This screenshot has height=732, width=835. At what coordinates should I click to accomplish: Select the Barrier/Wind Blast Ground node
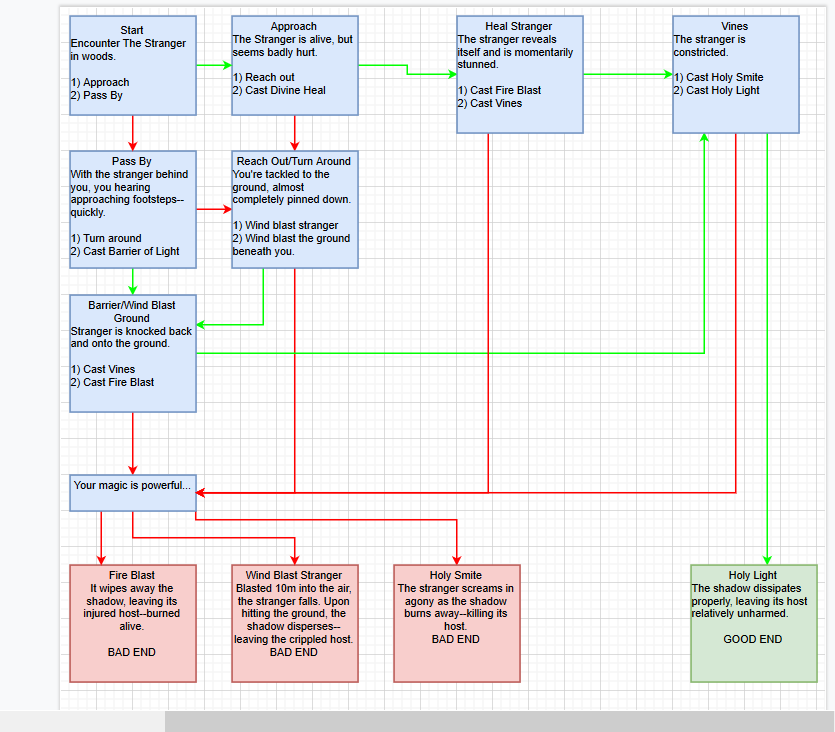[133, 353]
